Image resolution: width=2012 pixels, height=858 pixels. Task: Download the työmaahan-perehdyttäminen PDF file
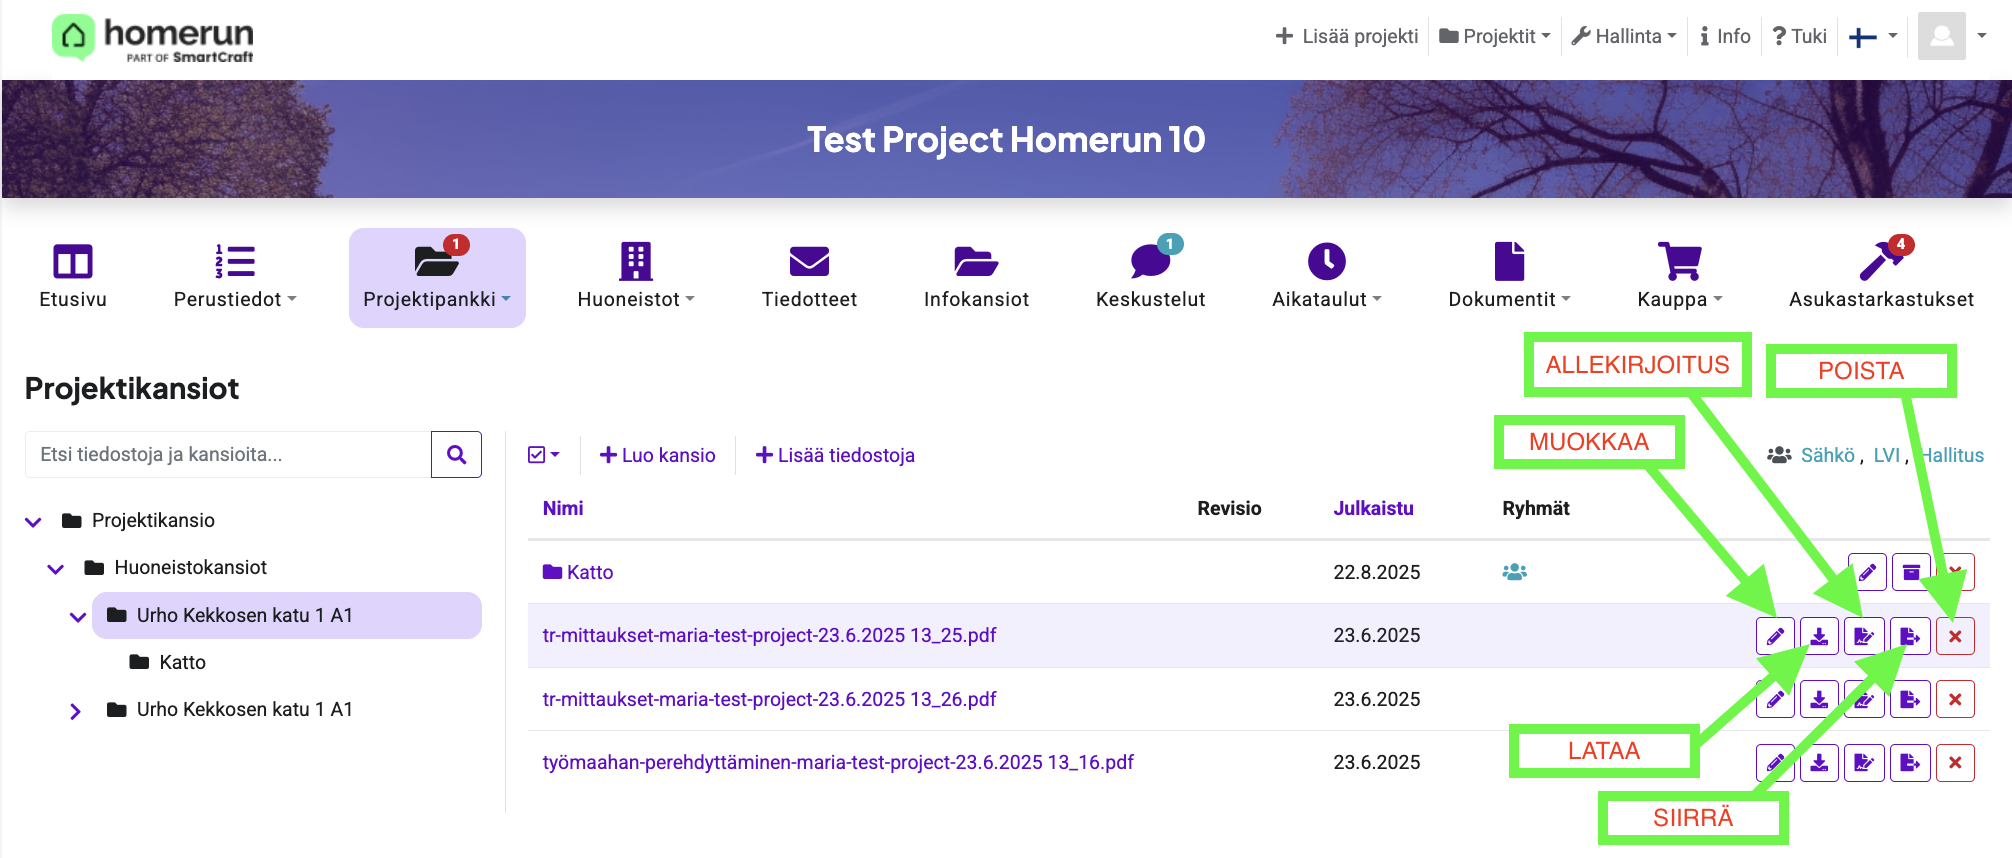1819,763
